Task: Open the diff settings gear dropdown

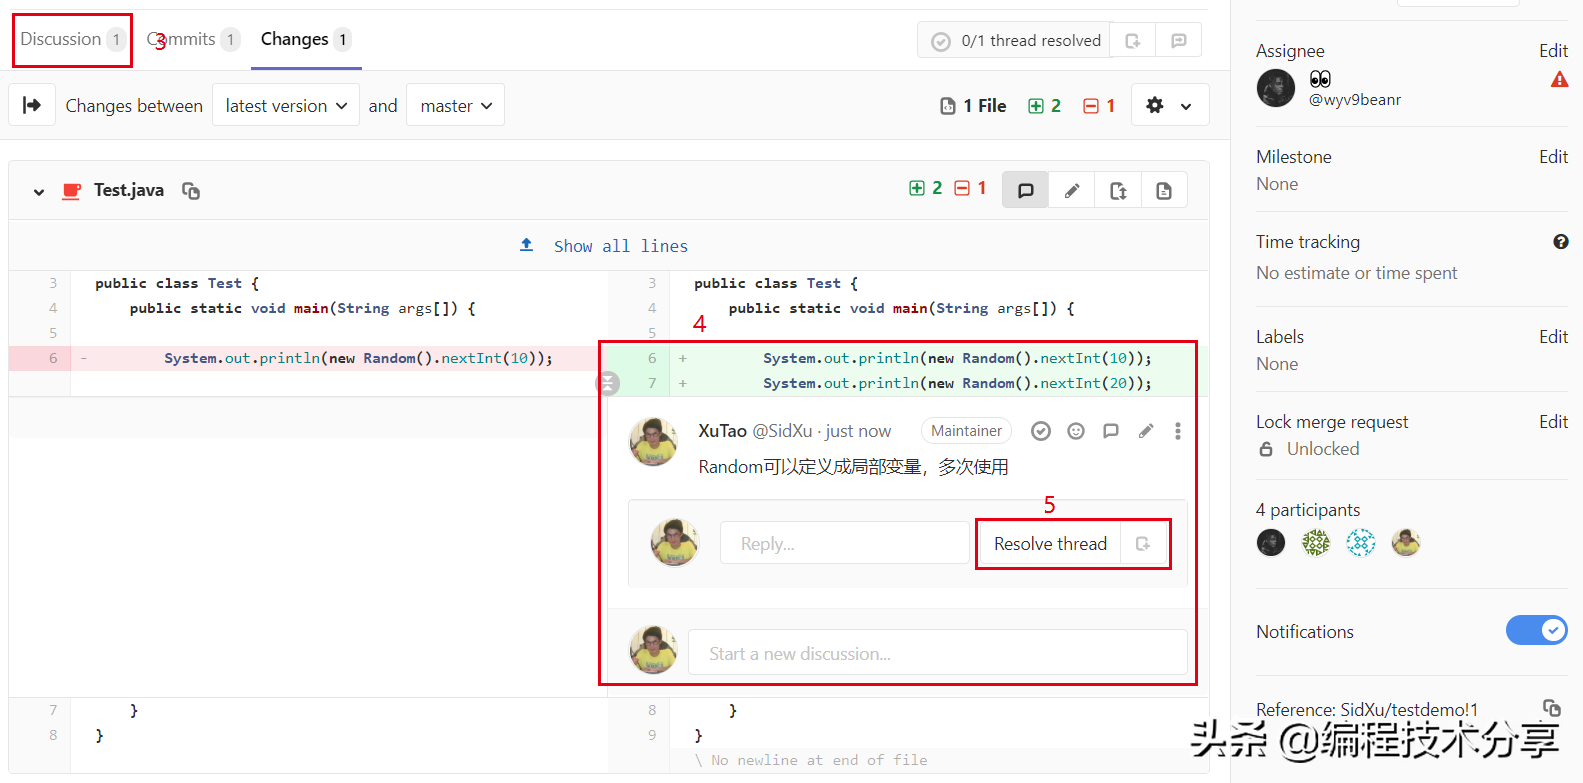Action: click(1170, 105)
